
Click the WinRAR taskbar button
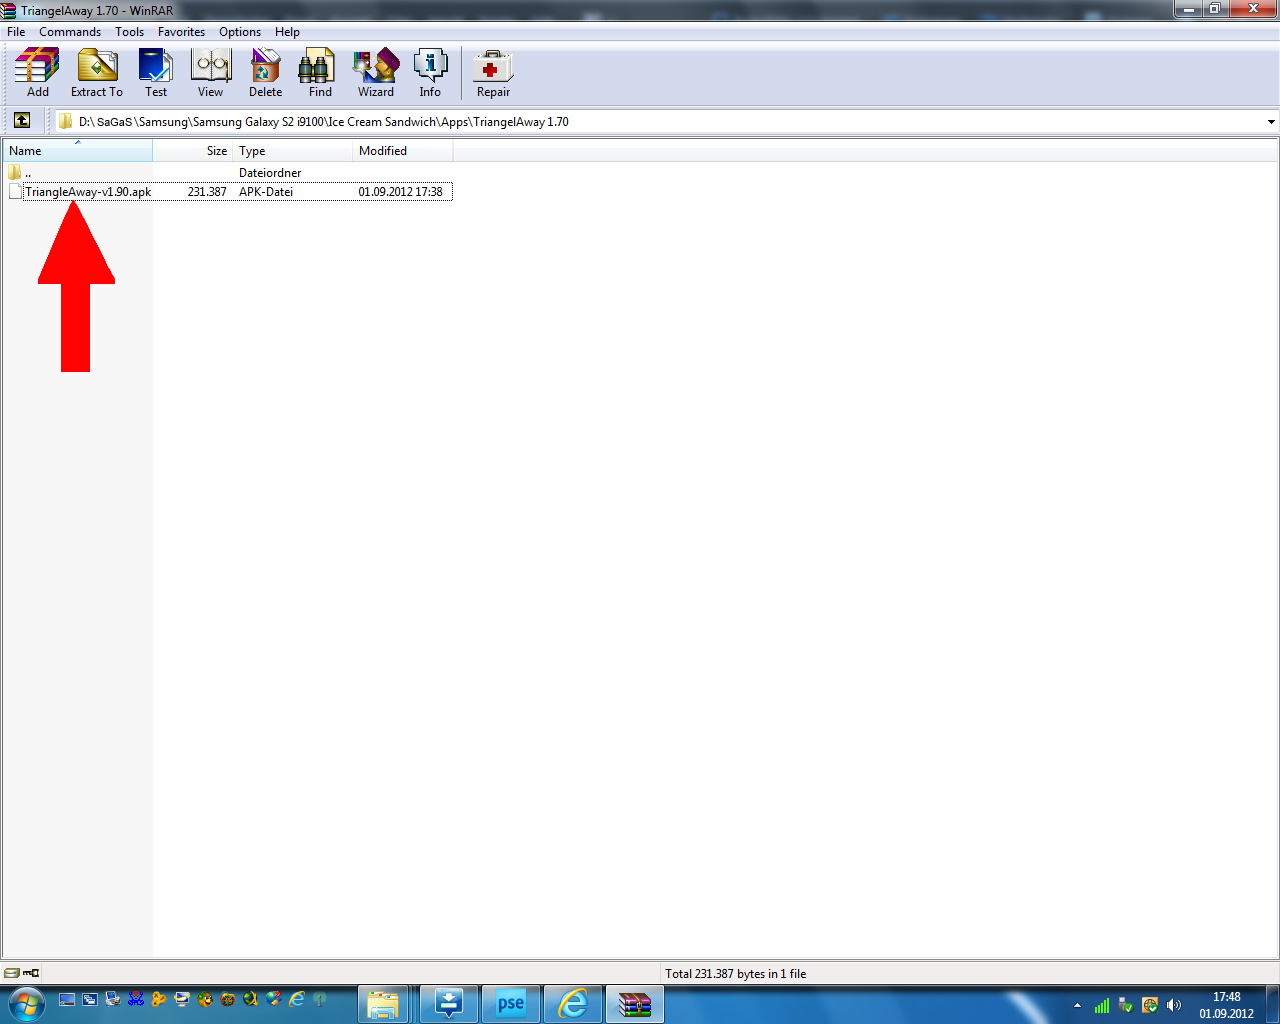coord(635,1004)
